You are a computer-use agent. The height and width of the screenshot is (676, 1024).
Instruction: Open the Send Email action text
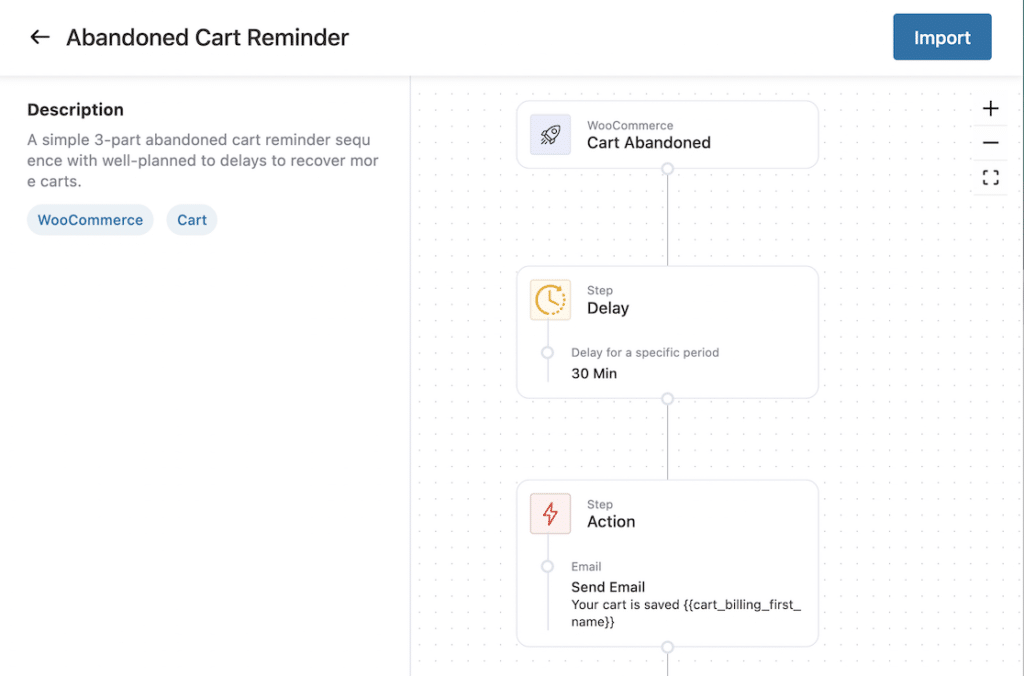tap(608, 587)
